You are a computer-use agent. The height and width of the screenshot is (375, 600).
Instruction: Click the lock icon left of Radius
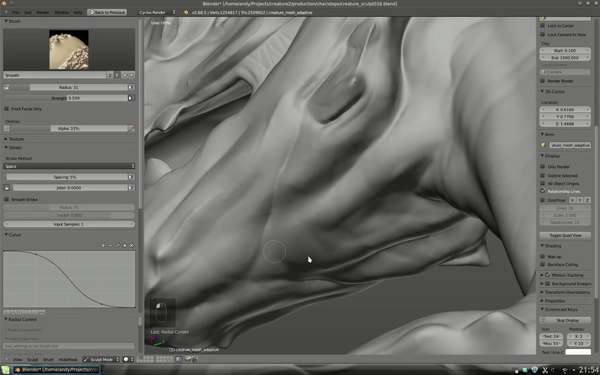7,88
